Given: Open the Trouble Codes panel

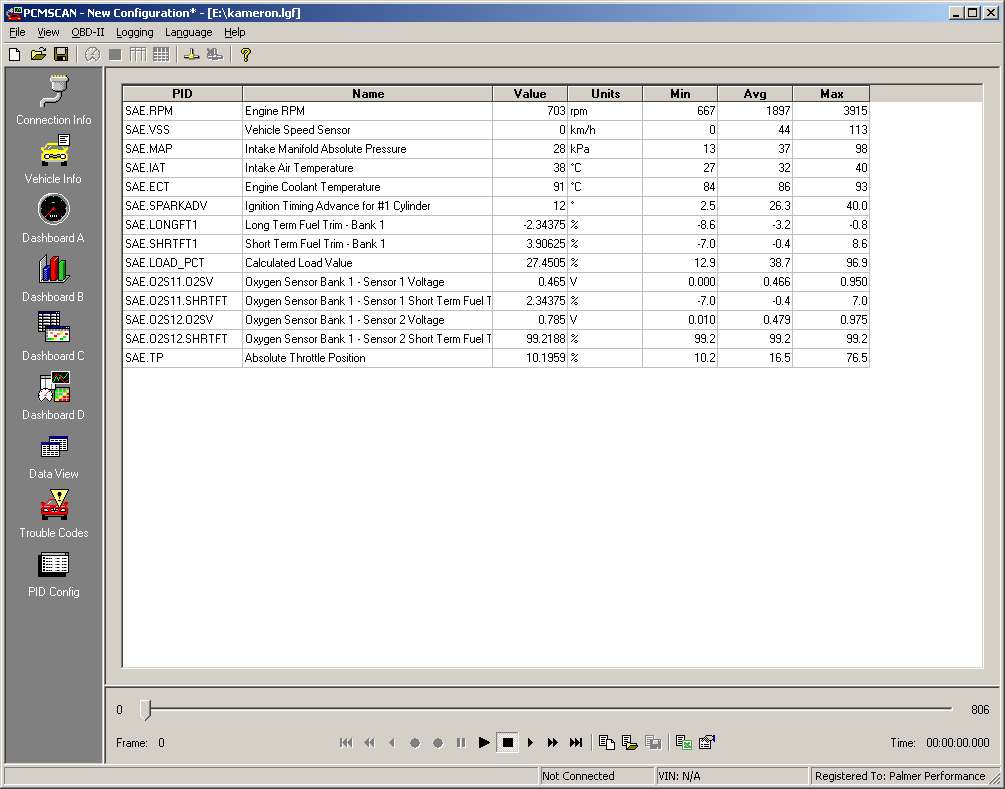Looking at the screenshot, I should [54, 513].
